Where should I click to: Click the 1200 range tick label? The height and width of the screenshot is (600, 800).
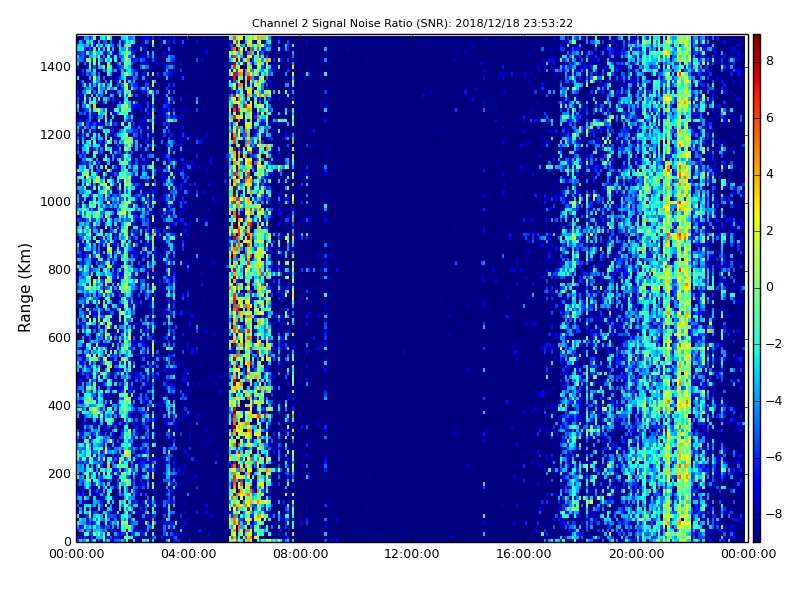[x=56, y=135]
